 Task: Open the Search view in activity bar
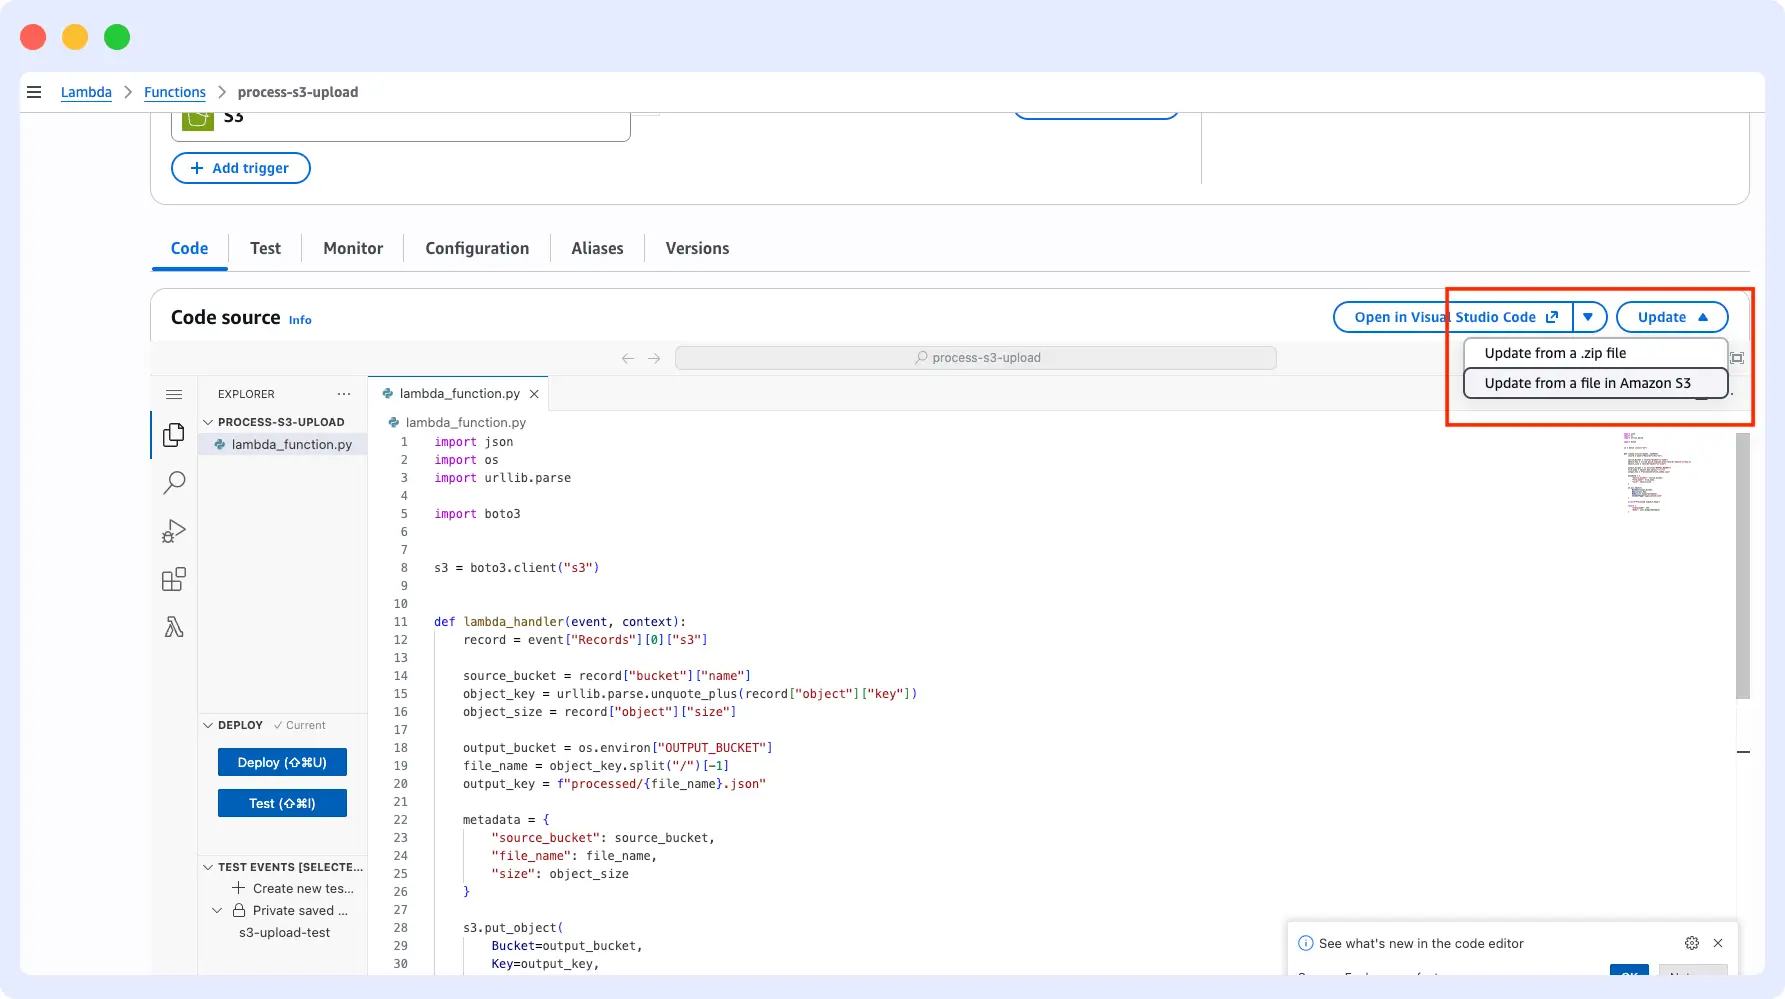pyautogui.click(x=174, y=483)
